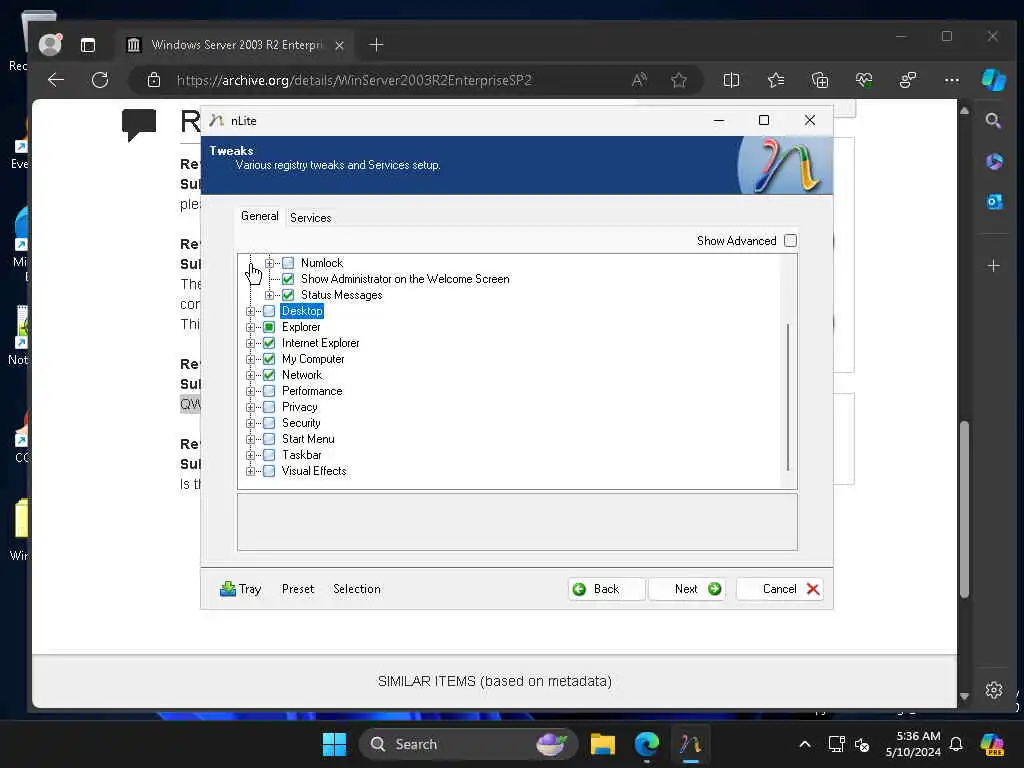Click the nLite tweaks list scrollbar
Image resolution: width=1024 pixels, height=768 pixels.
[788, 396]
